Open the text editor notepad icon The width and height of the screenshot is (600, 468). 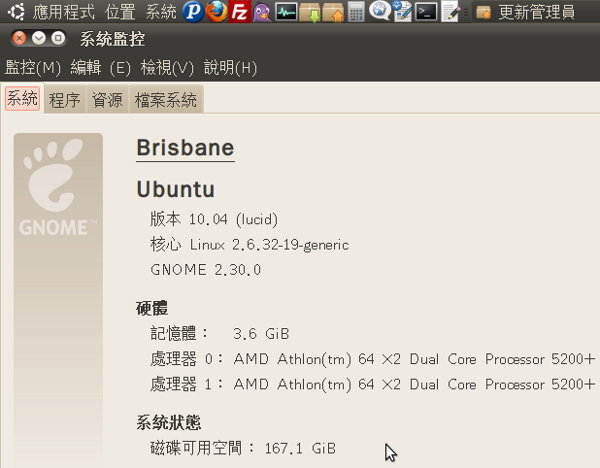pyautogui.click(x=450, y=11)
